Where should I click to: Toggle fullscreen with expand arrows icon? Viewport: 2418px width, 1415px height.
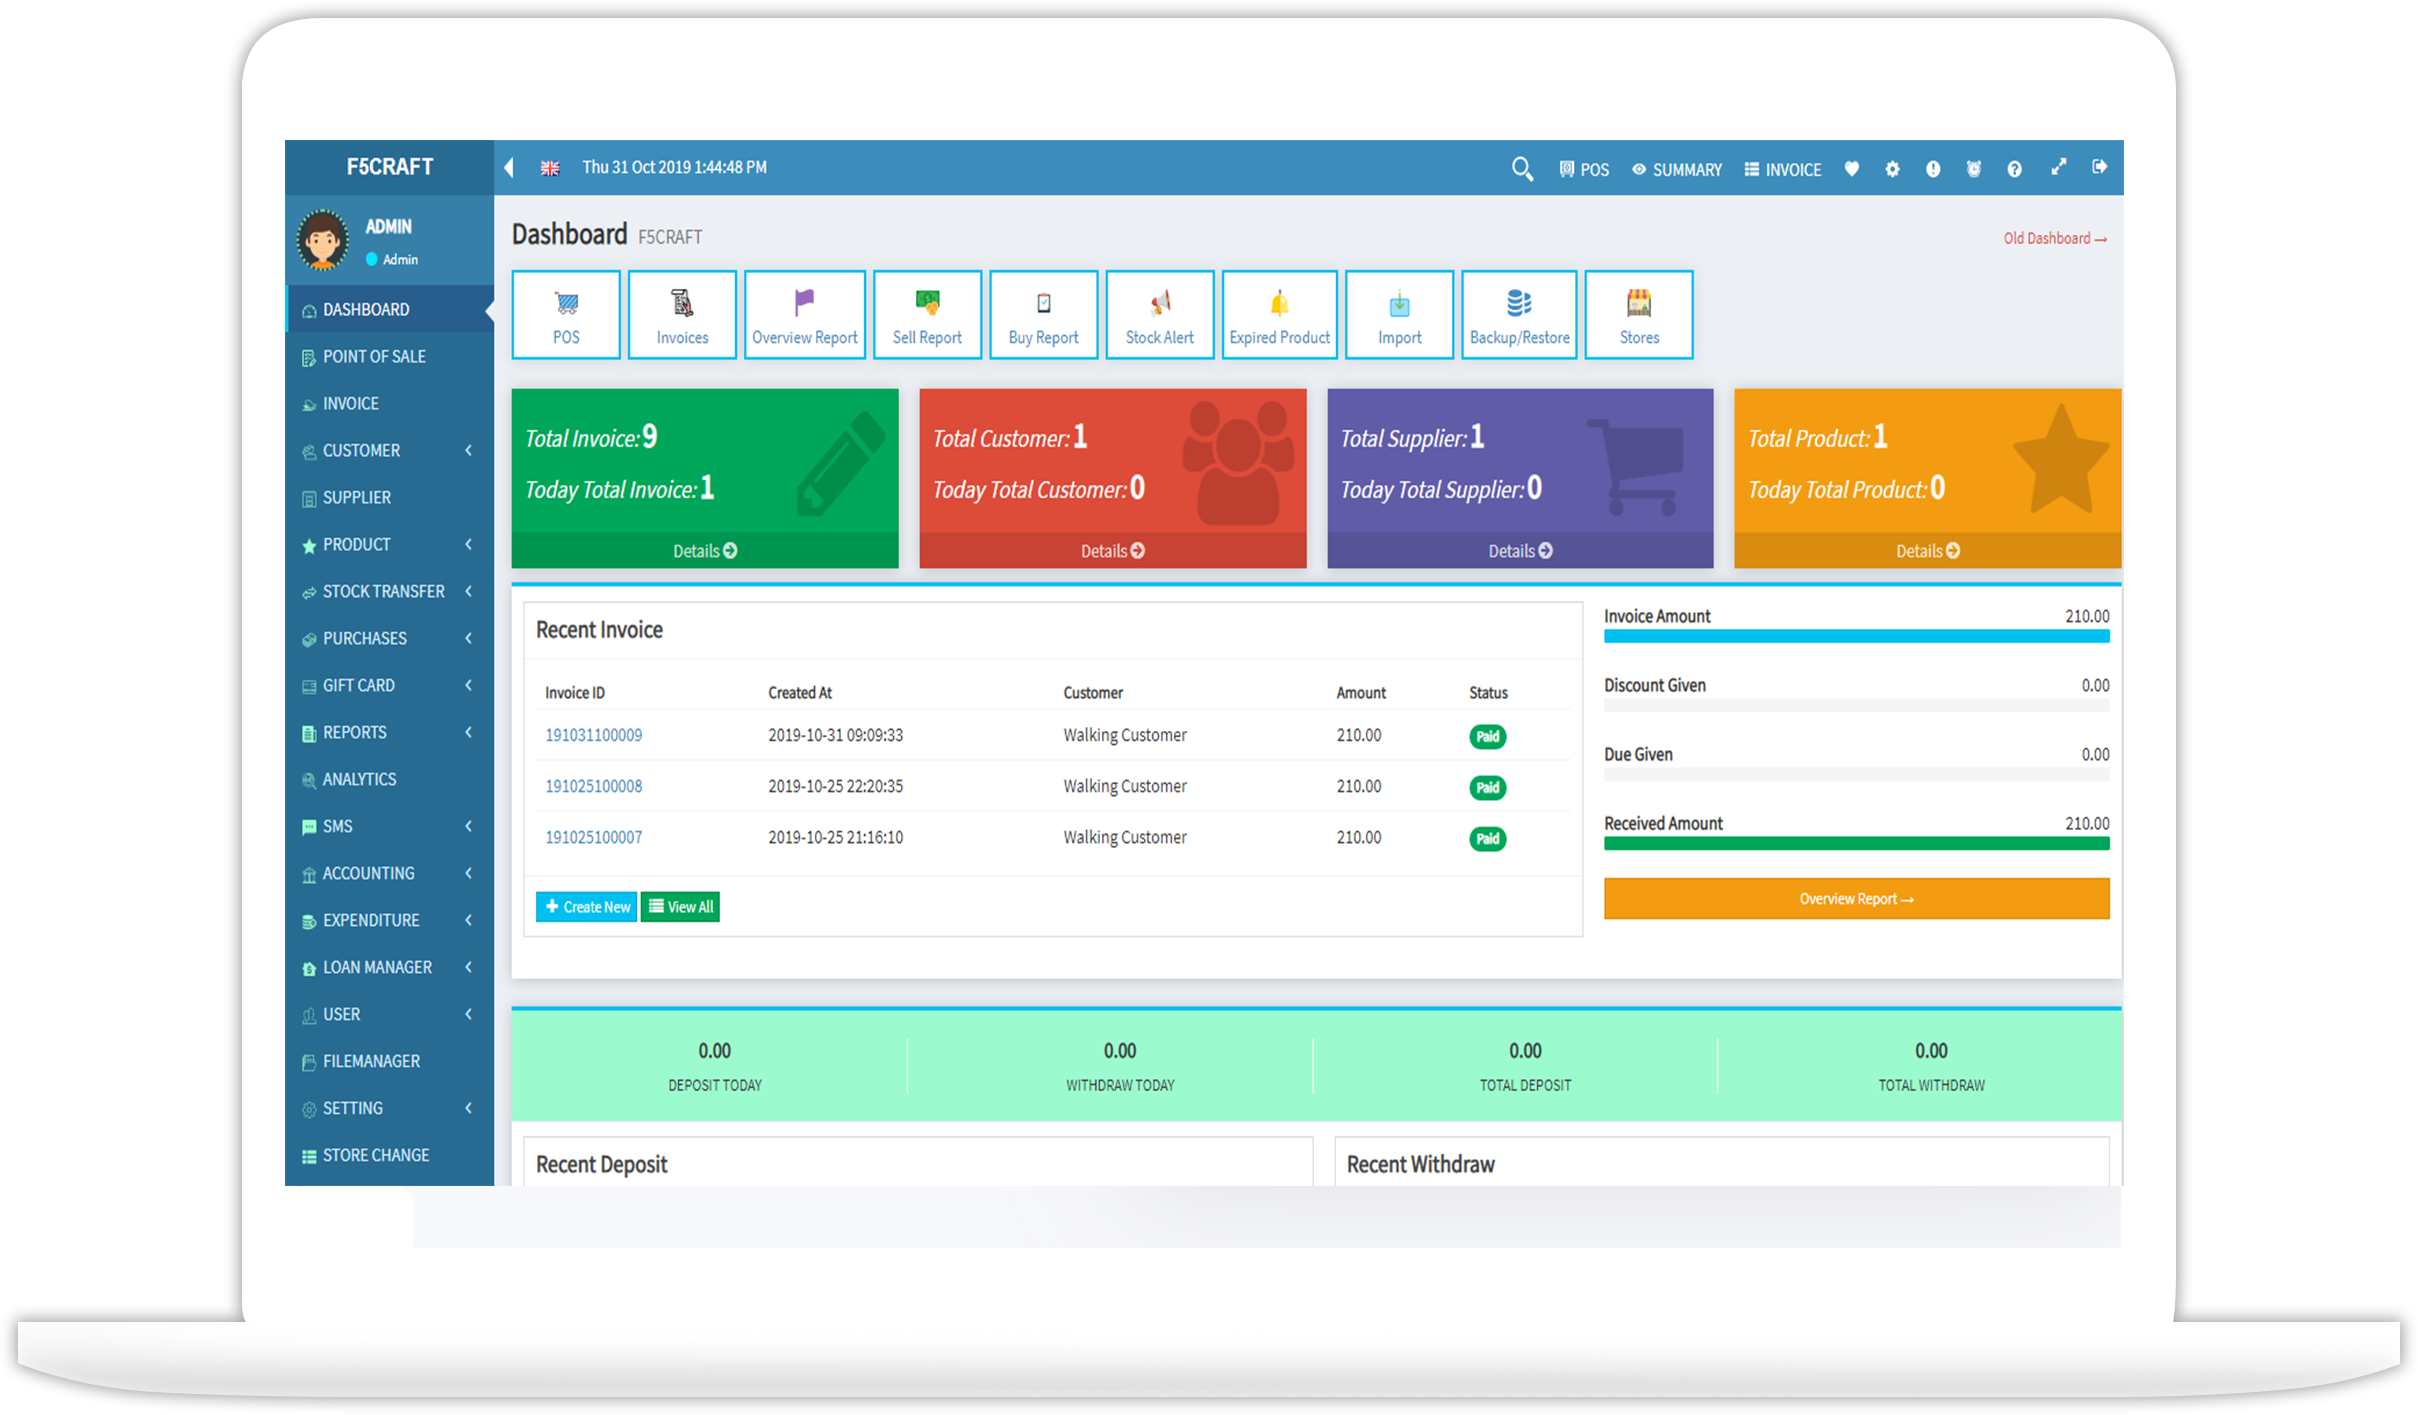(2058, 167)
